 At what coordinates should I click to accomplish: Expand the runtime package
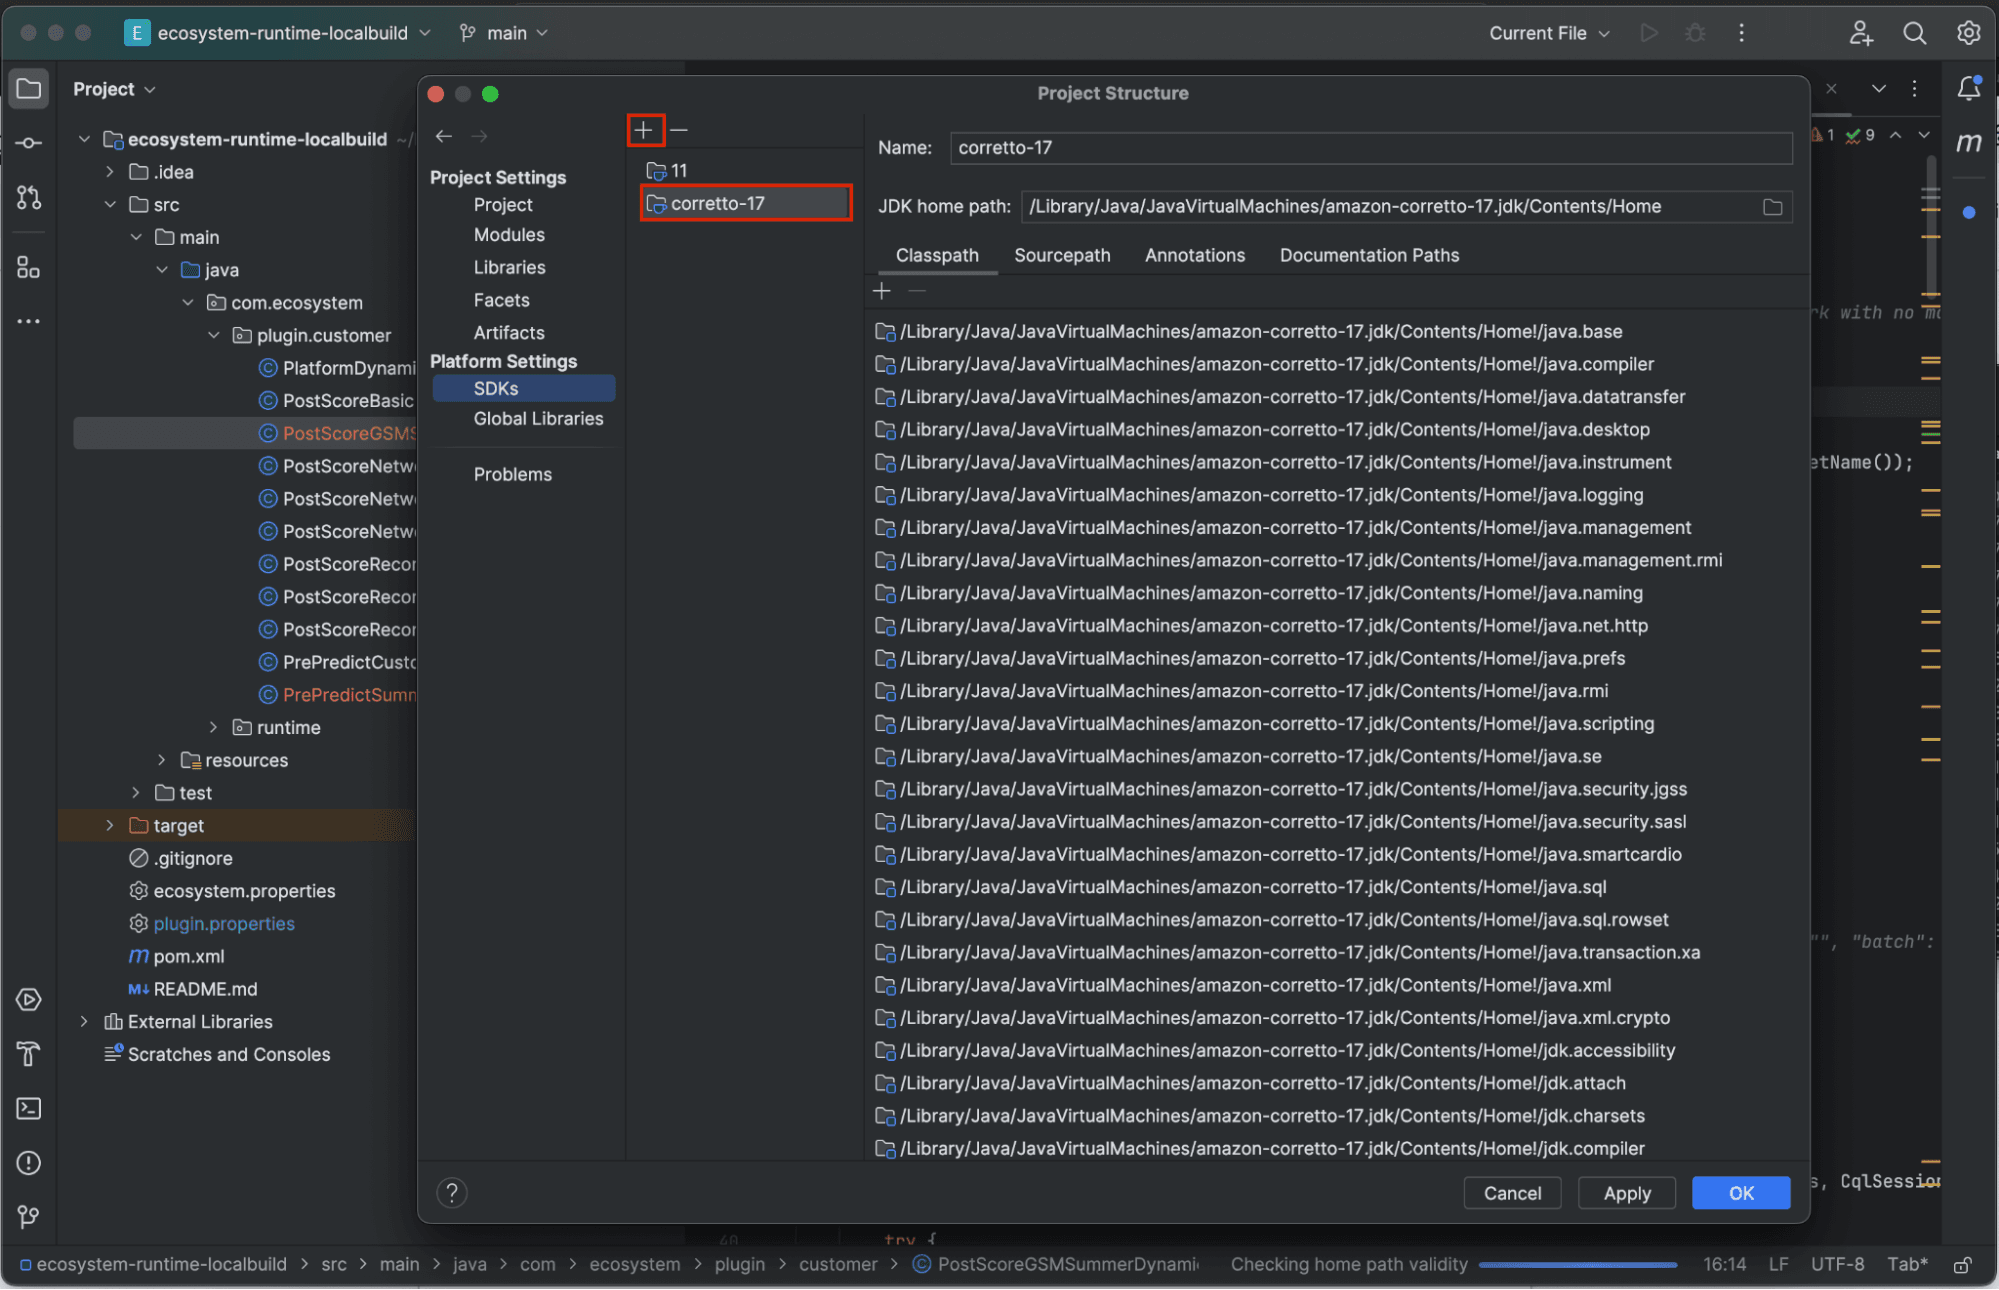tap(213, 728)
